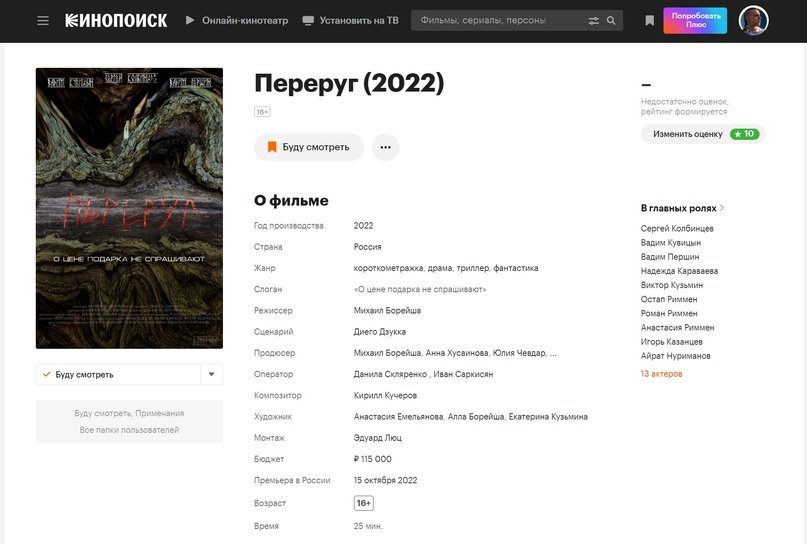This screenshot has height=544, width=807.
Task: Select genre фантастика
Action: (516, 268)
